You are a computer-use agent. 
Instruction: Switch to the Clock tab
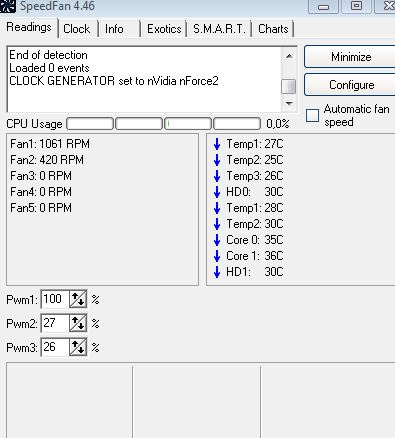(x=76, y=29)
